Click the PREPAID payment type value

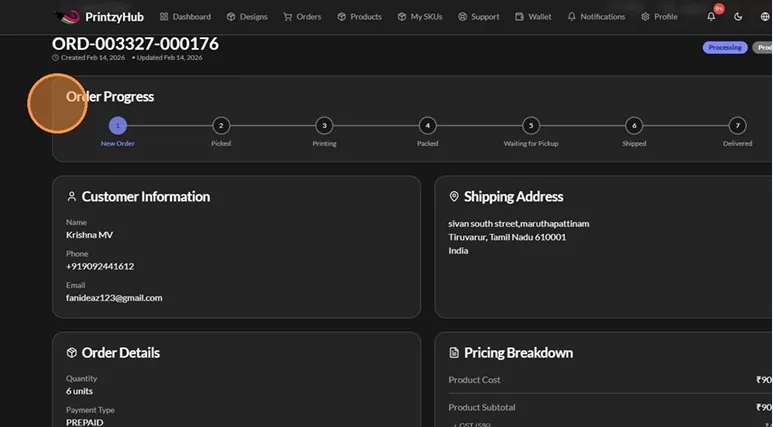pyautogui.click(x=85, y=423)
